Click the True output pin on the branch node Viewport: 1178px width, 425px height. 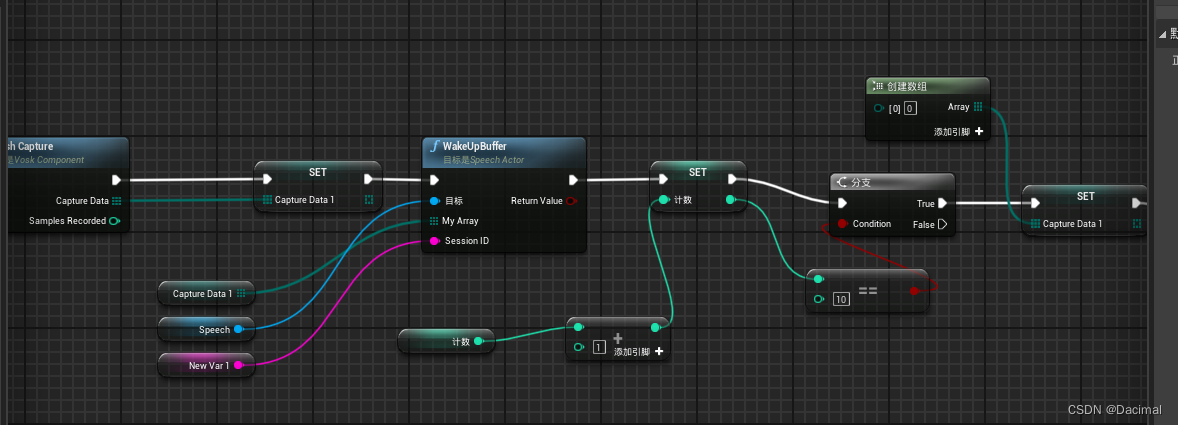tap(943, 203)
